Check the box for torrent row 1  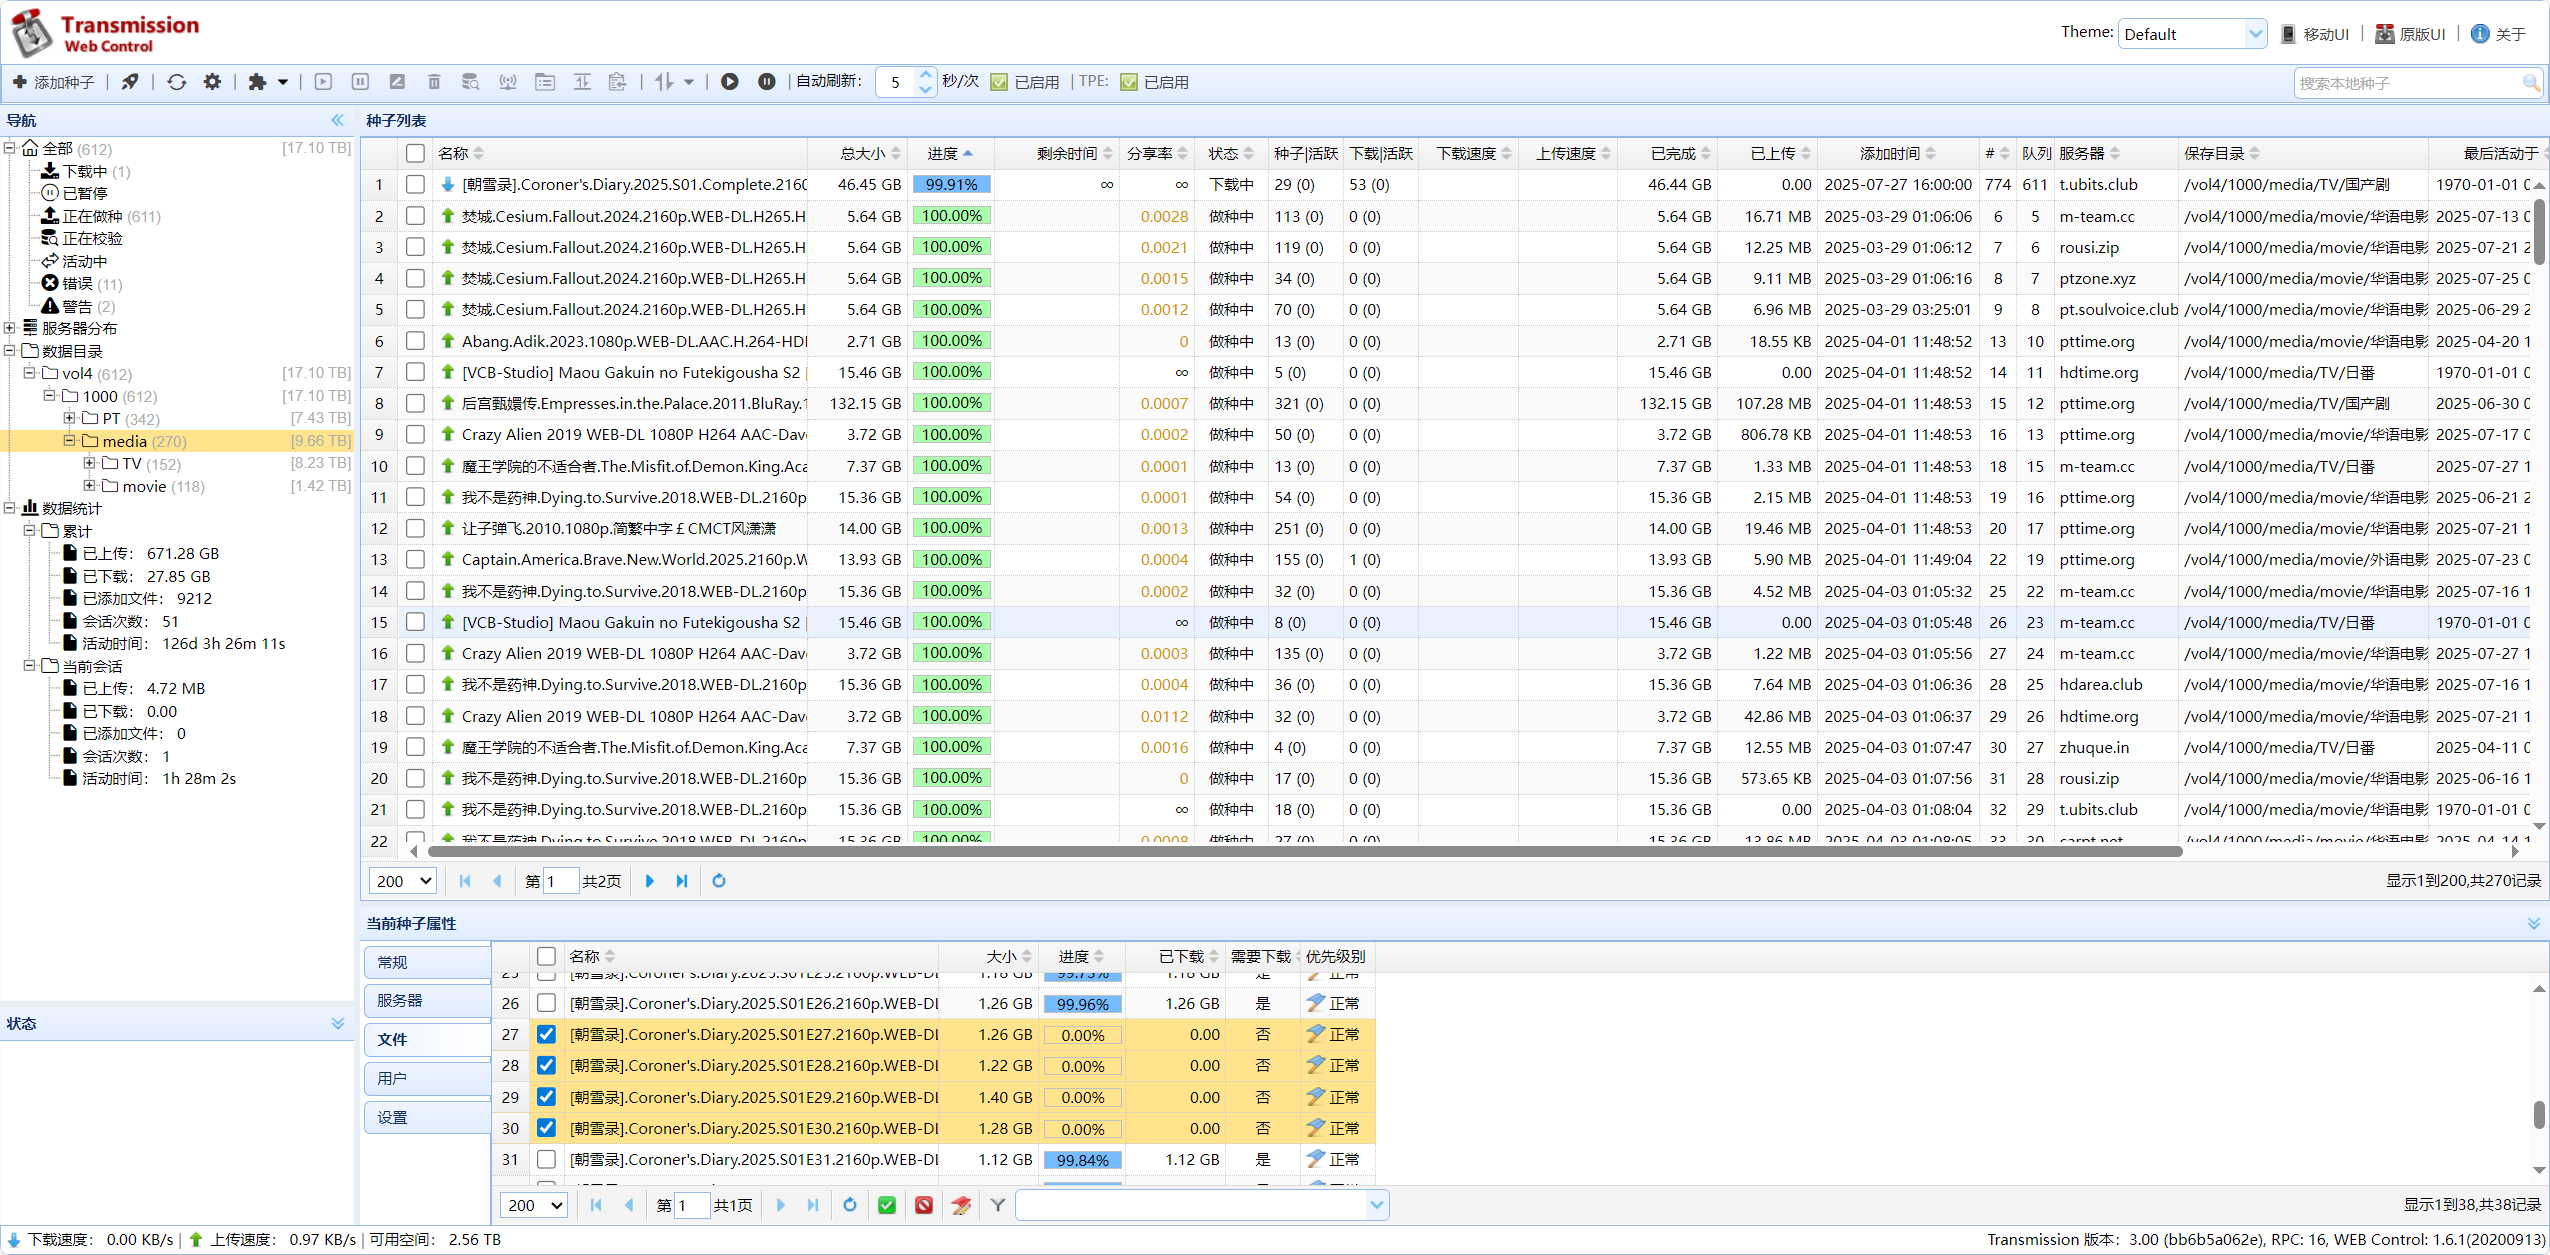click(x=415, y=185)
